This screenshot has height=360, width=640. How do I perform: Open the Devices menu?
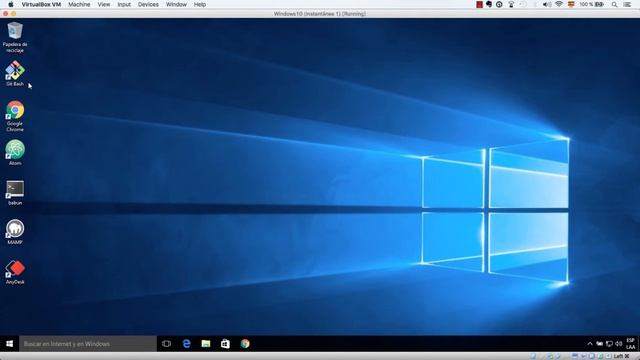pyautogui.click(x=148, y=4)
